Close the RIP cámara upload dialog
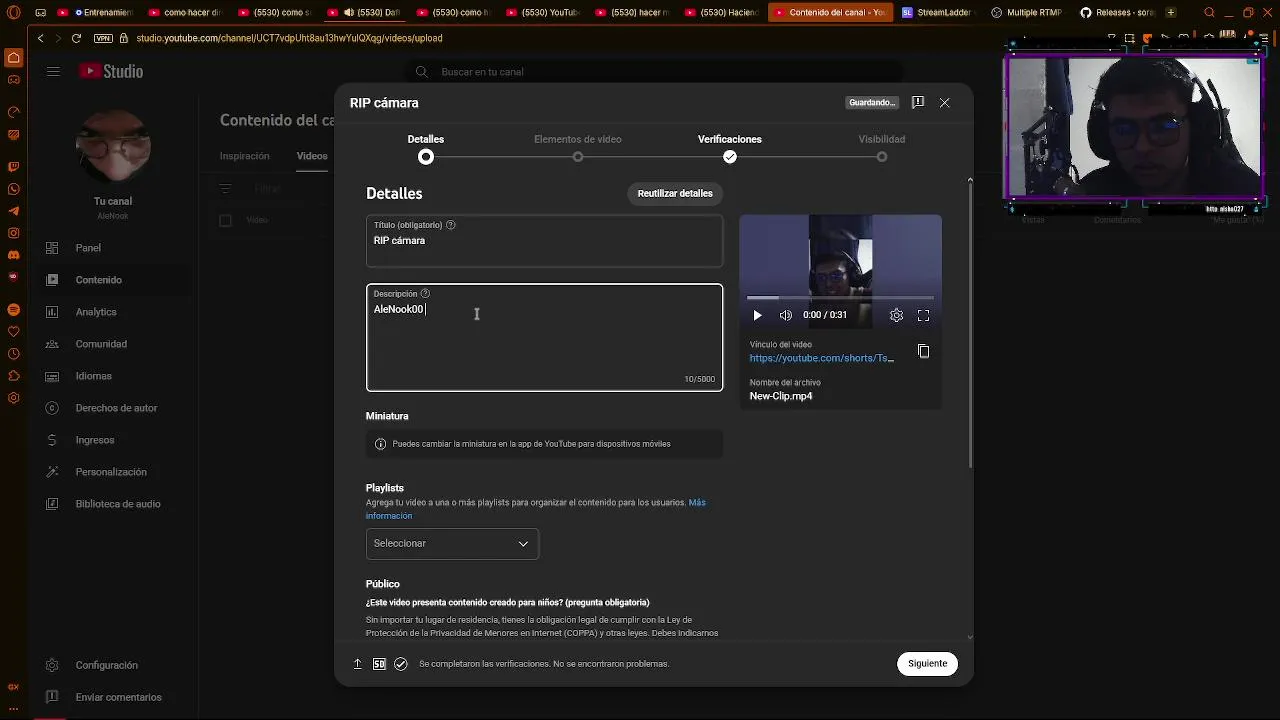Viewport: 1280px width, 720px height. [x=945, y=103]
